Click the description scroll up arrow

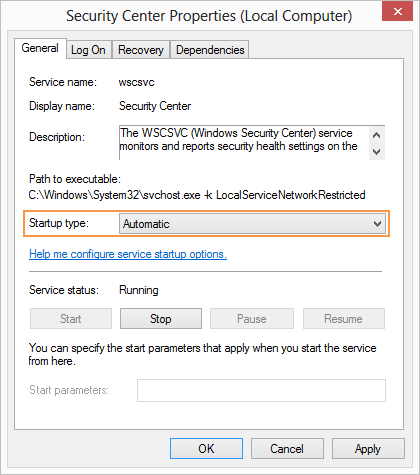click(x=377, y=135)
